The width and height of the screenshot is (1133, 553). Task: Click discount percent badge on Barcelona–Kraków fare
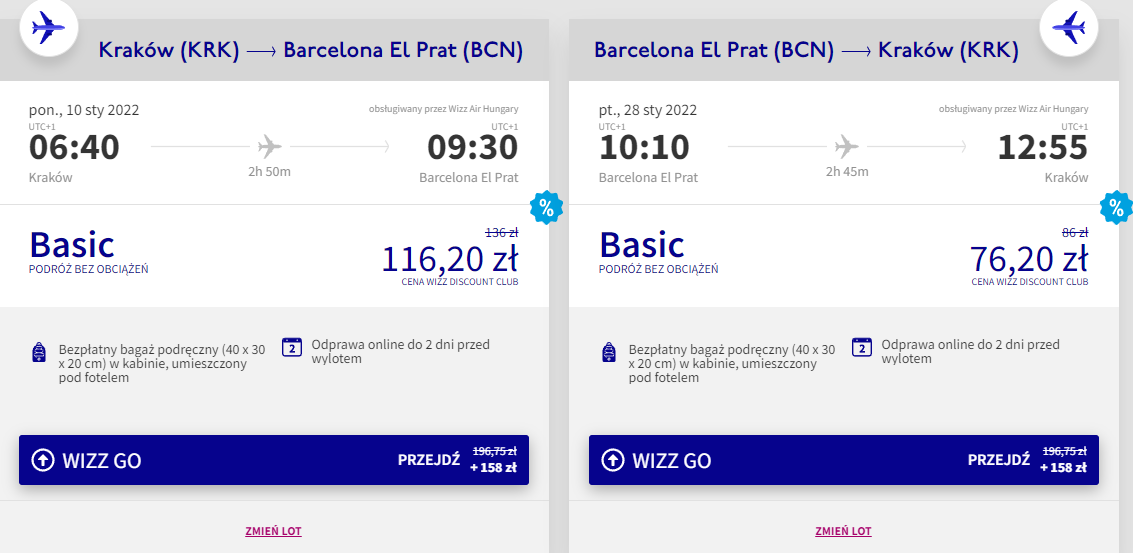pos(1116,208)
